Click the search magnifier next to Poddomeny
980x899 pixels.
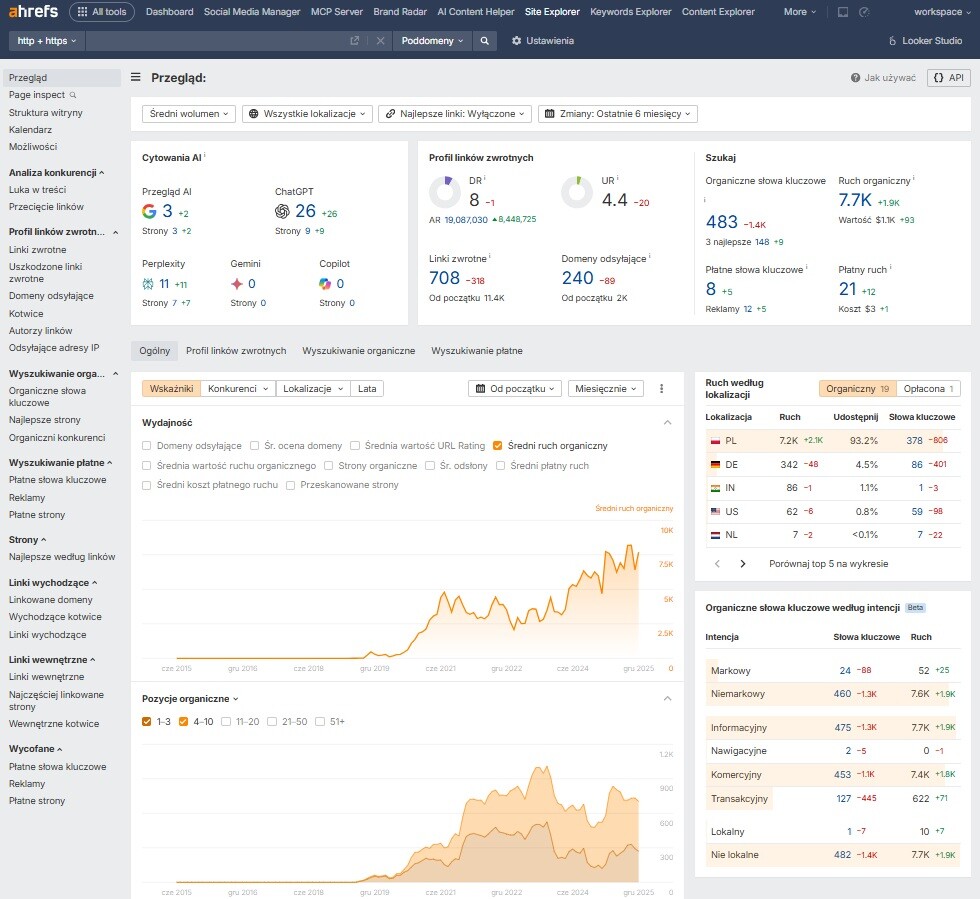485,41
